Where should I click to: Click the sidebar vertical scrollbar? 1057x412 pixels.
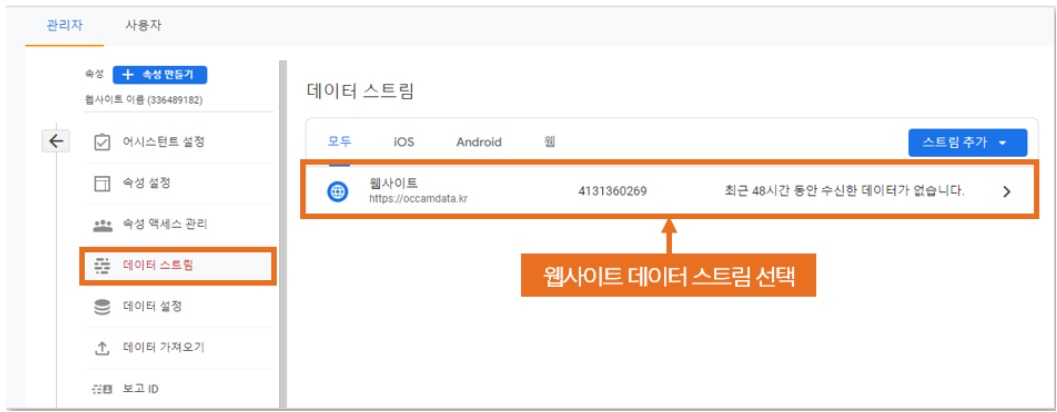click(283, 234)
